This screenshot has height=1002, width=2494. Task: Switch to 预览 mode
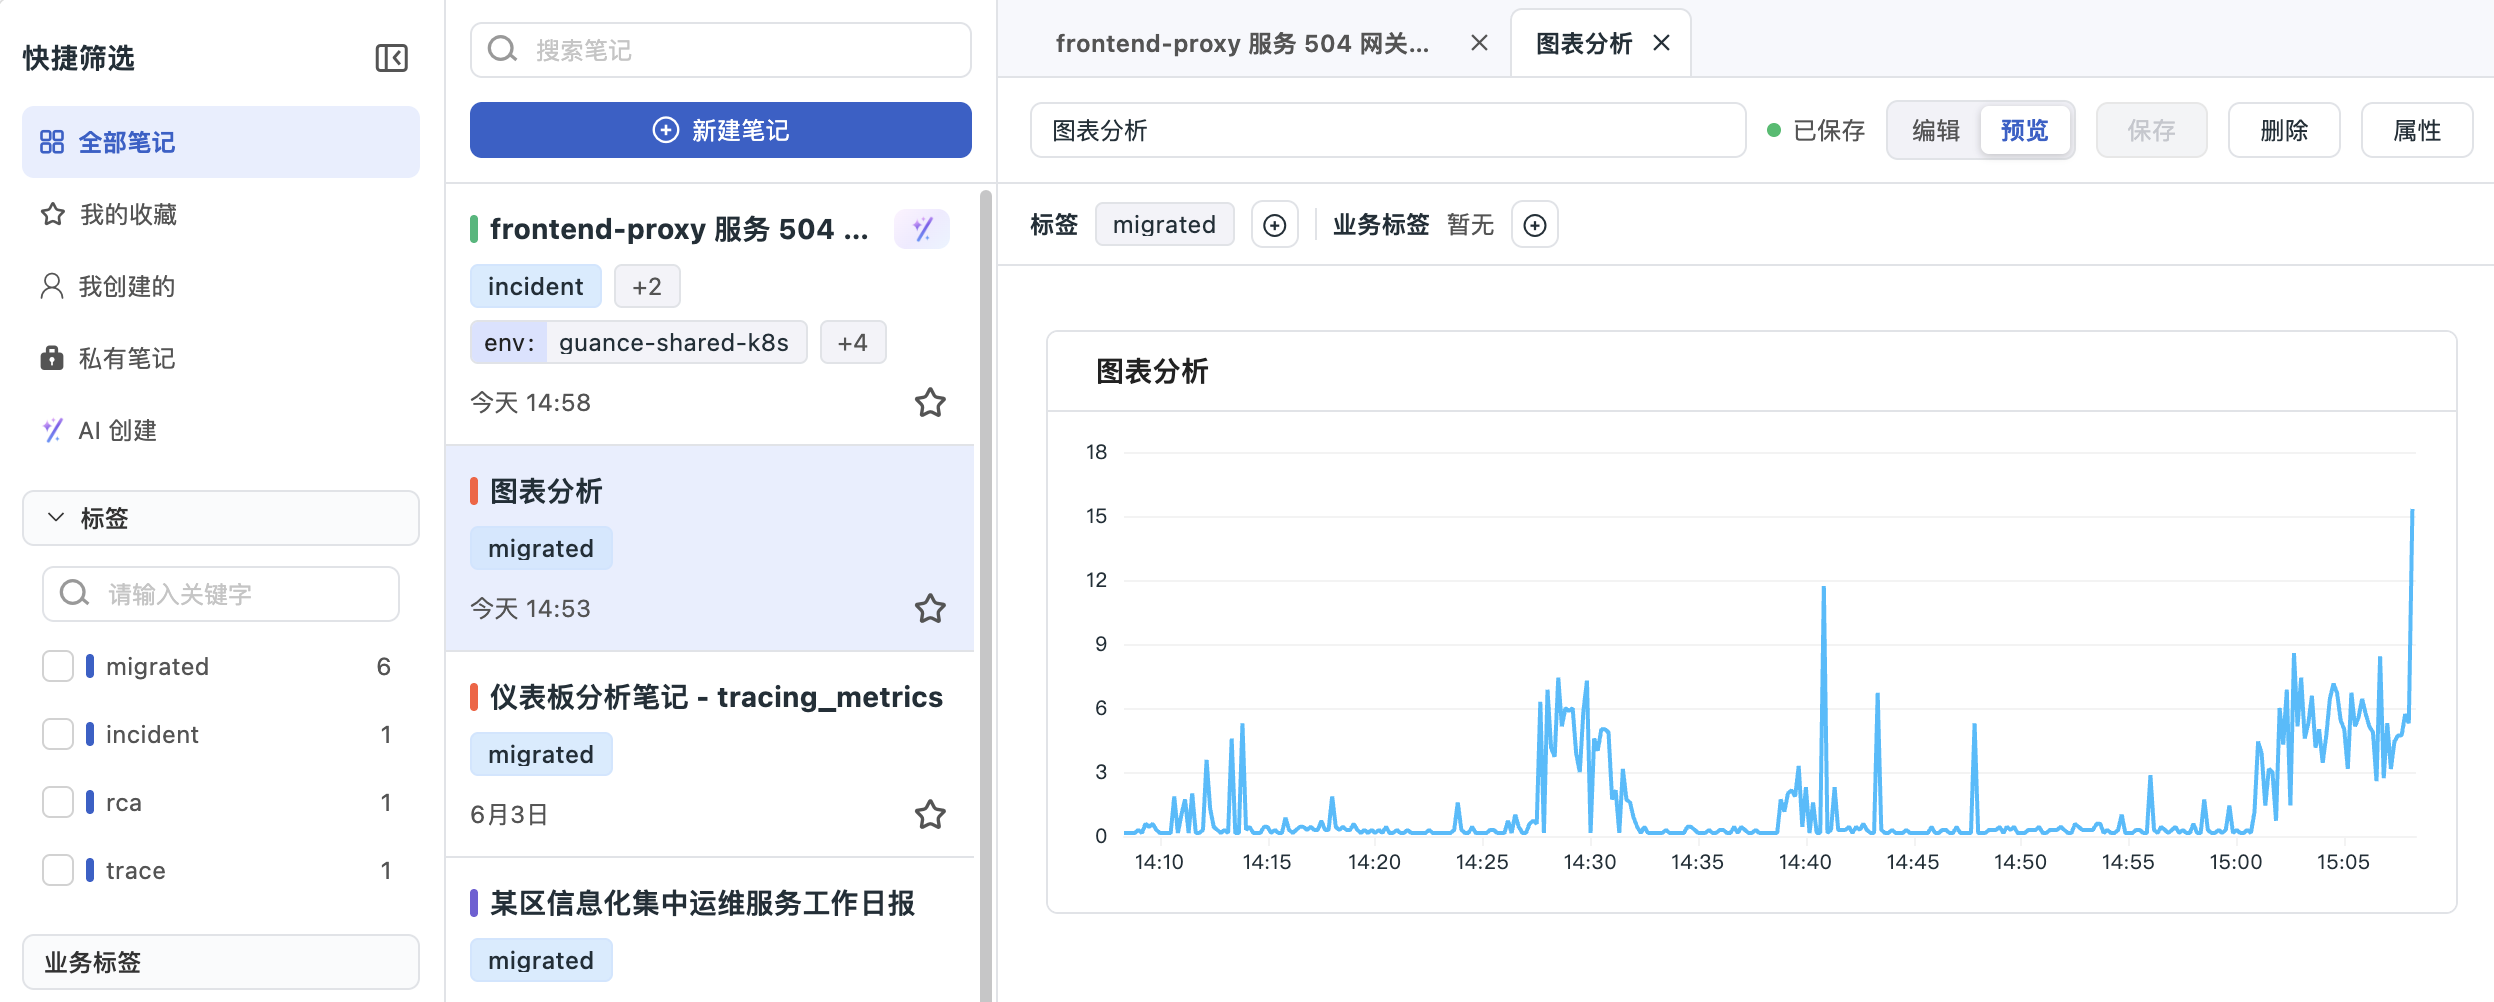point(2025,130)
